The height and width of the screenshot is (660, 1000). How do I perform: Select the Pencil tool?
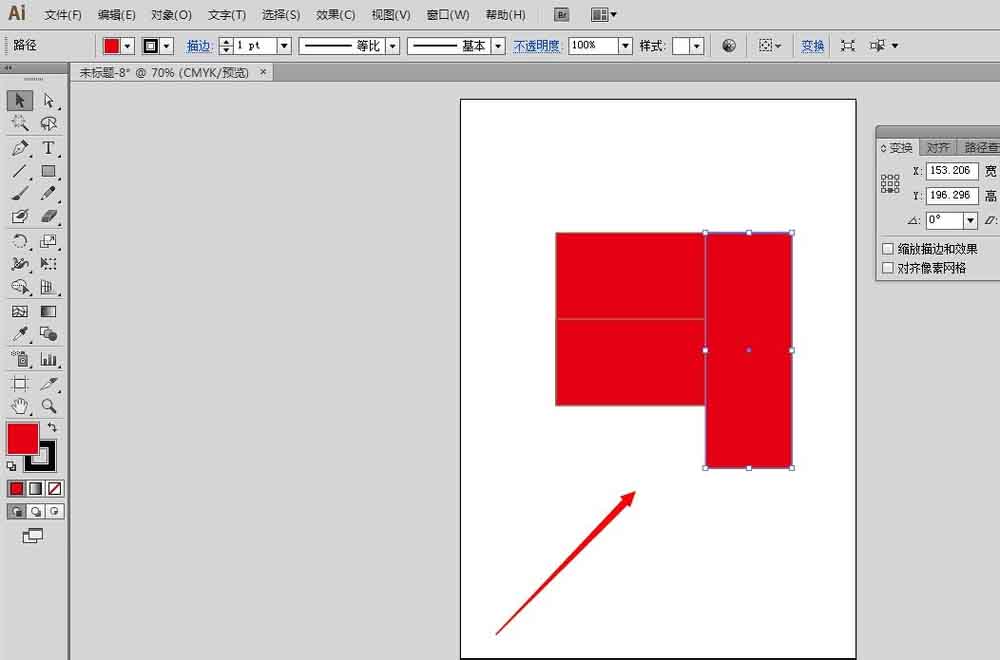(x=48, y=193)
